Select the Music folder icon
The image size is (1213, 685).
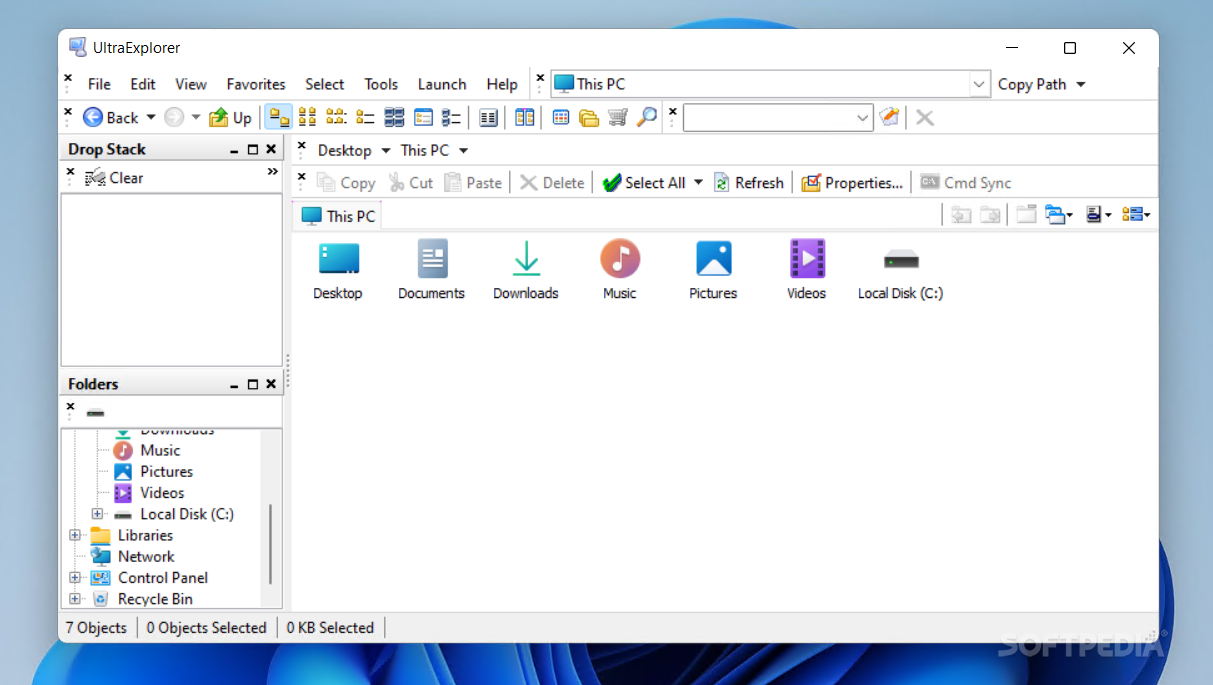pyautogui.click(x=620, y=270)
